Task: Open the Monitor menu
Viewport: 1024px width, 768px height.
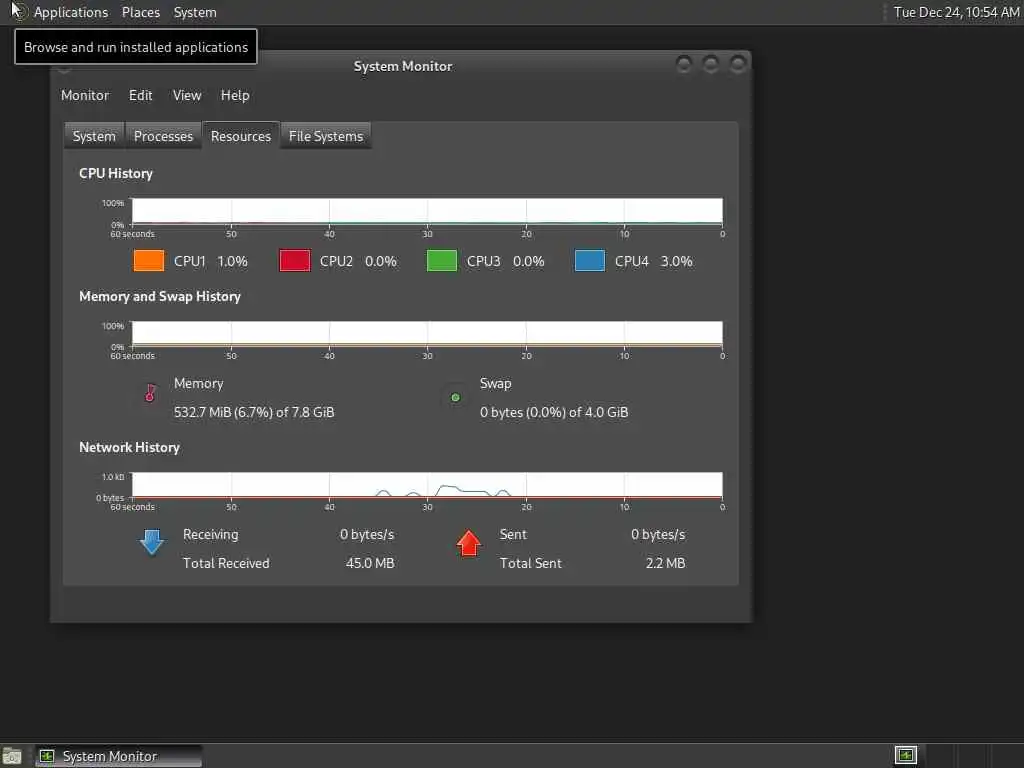Action: (85, 95)
